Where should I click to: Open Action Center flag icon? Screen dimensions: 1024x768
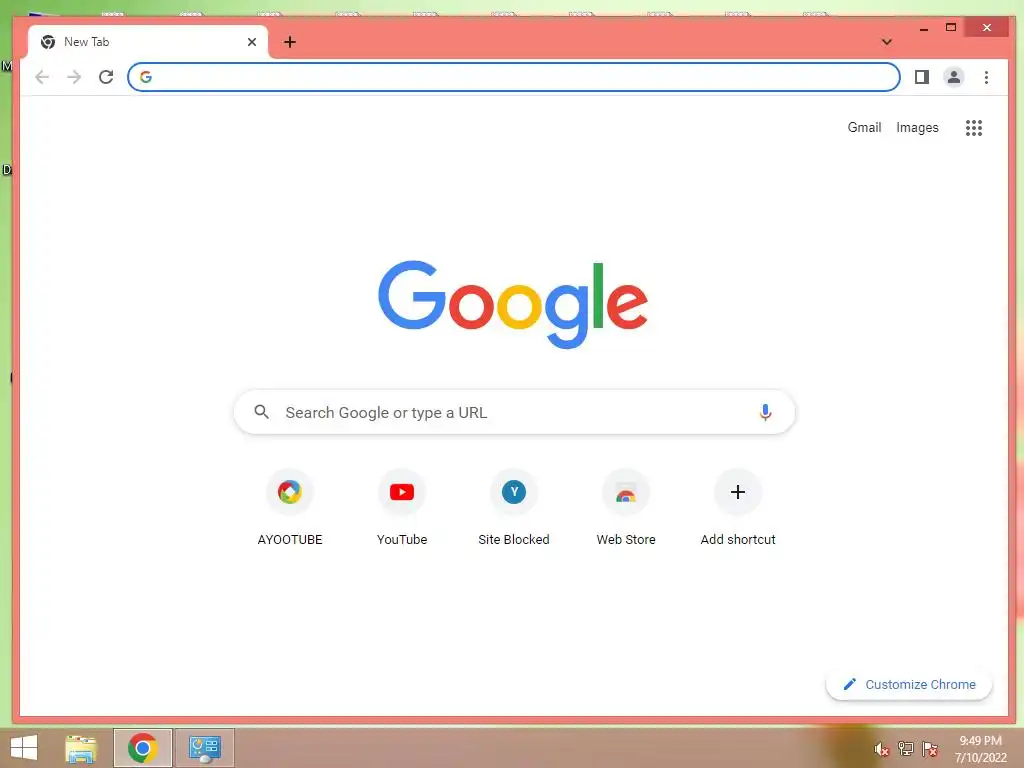click(929, 748)
